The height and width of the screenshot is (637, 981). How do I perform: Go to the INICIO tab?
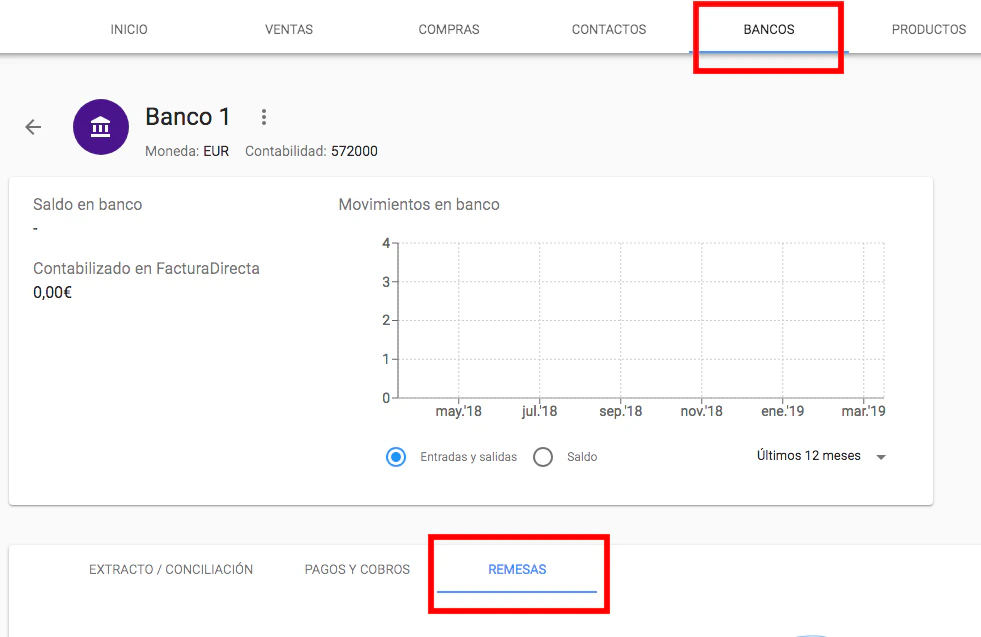click(129, 29)
